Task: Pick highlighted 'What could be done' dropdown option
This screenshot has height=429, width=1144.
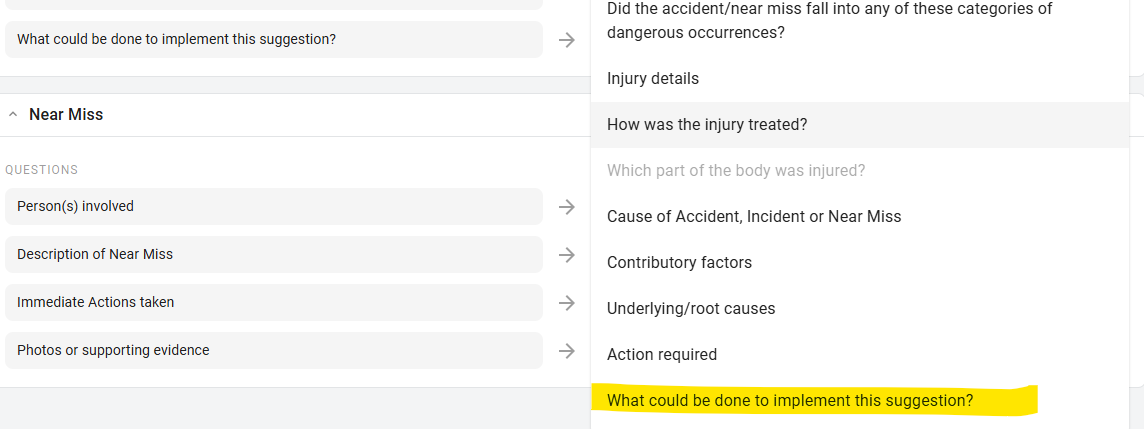Action: click(x=790, y=401)
